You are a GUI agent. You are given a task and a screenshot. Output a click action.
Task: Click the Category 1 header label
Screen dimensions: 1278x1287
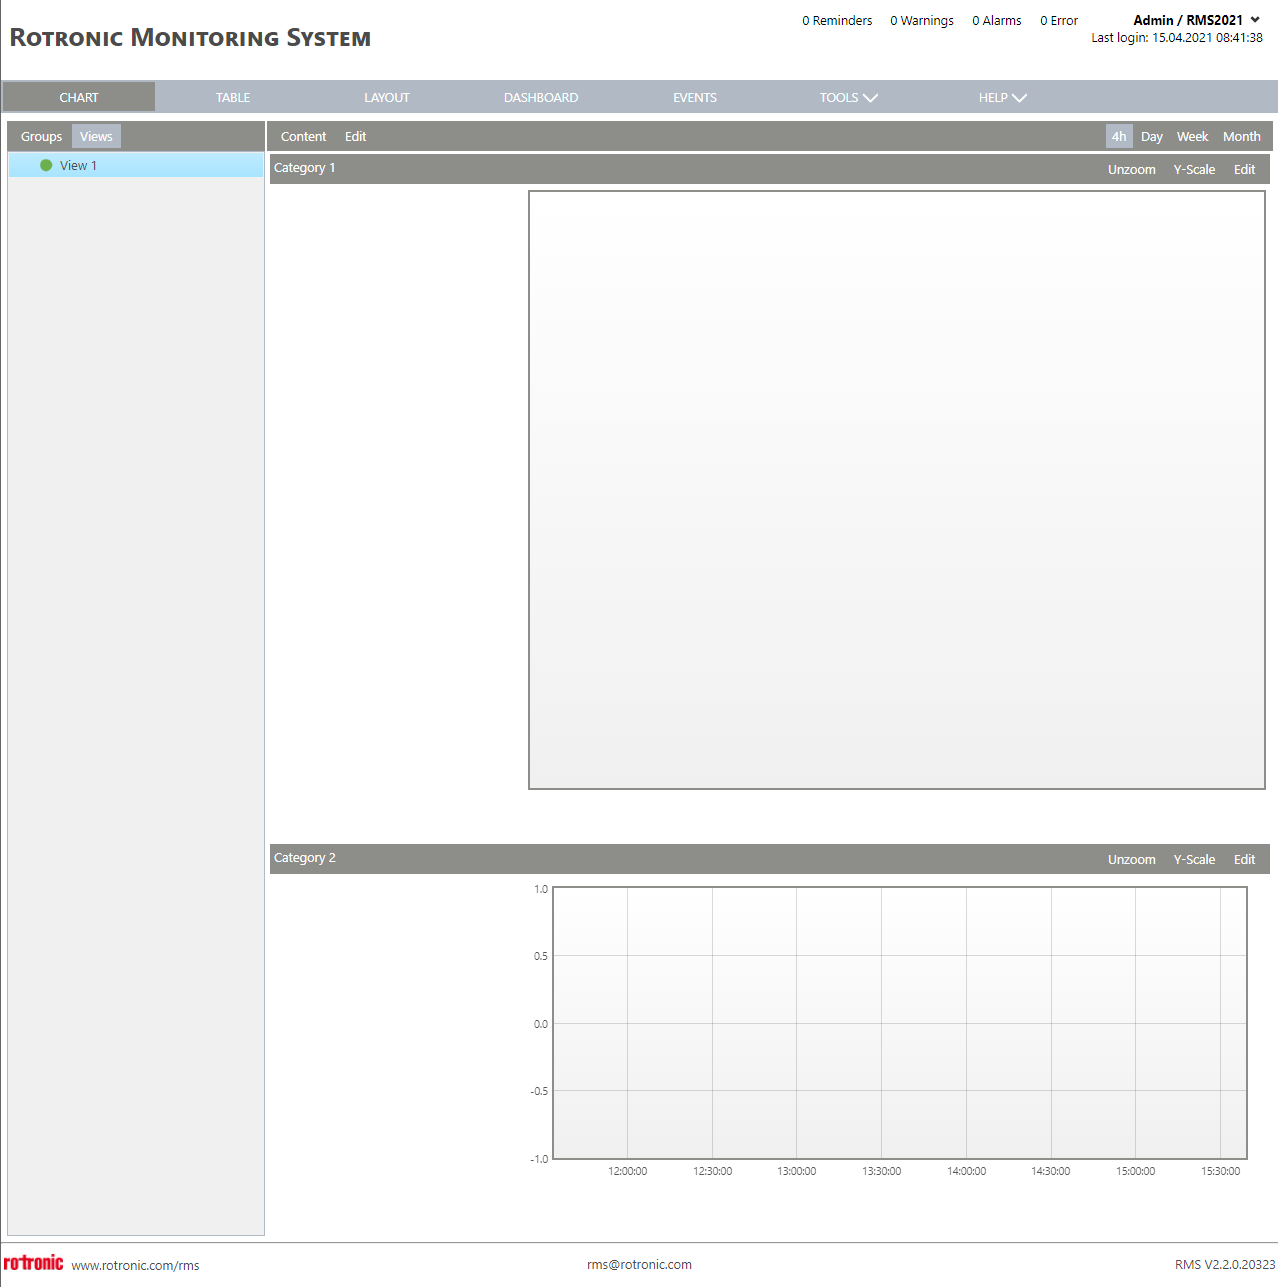pos(305,168)
